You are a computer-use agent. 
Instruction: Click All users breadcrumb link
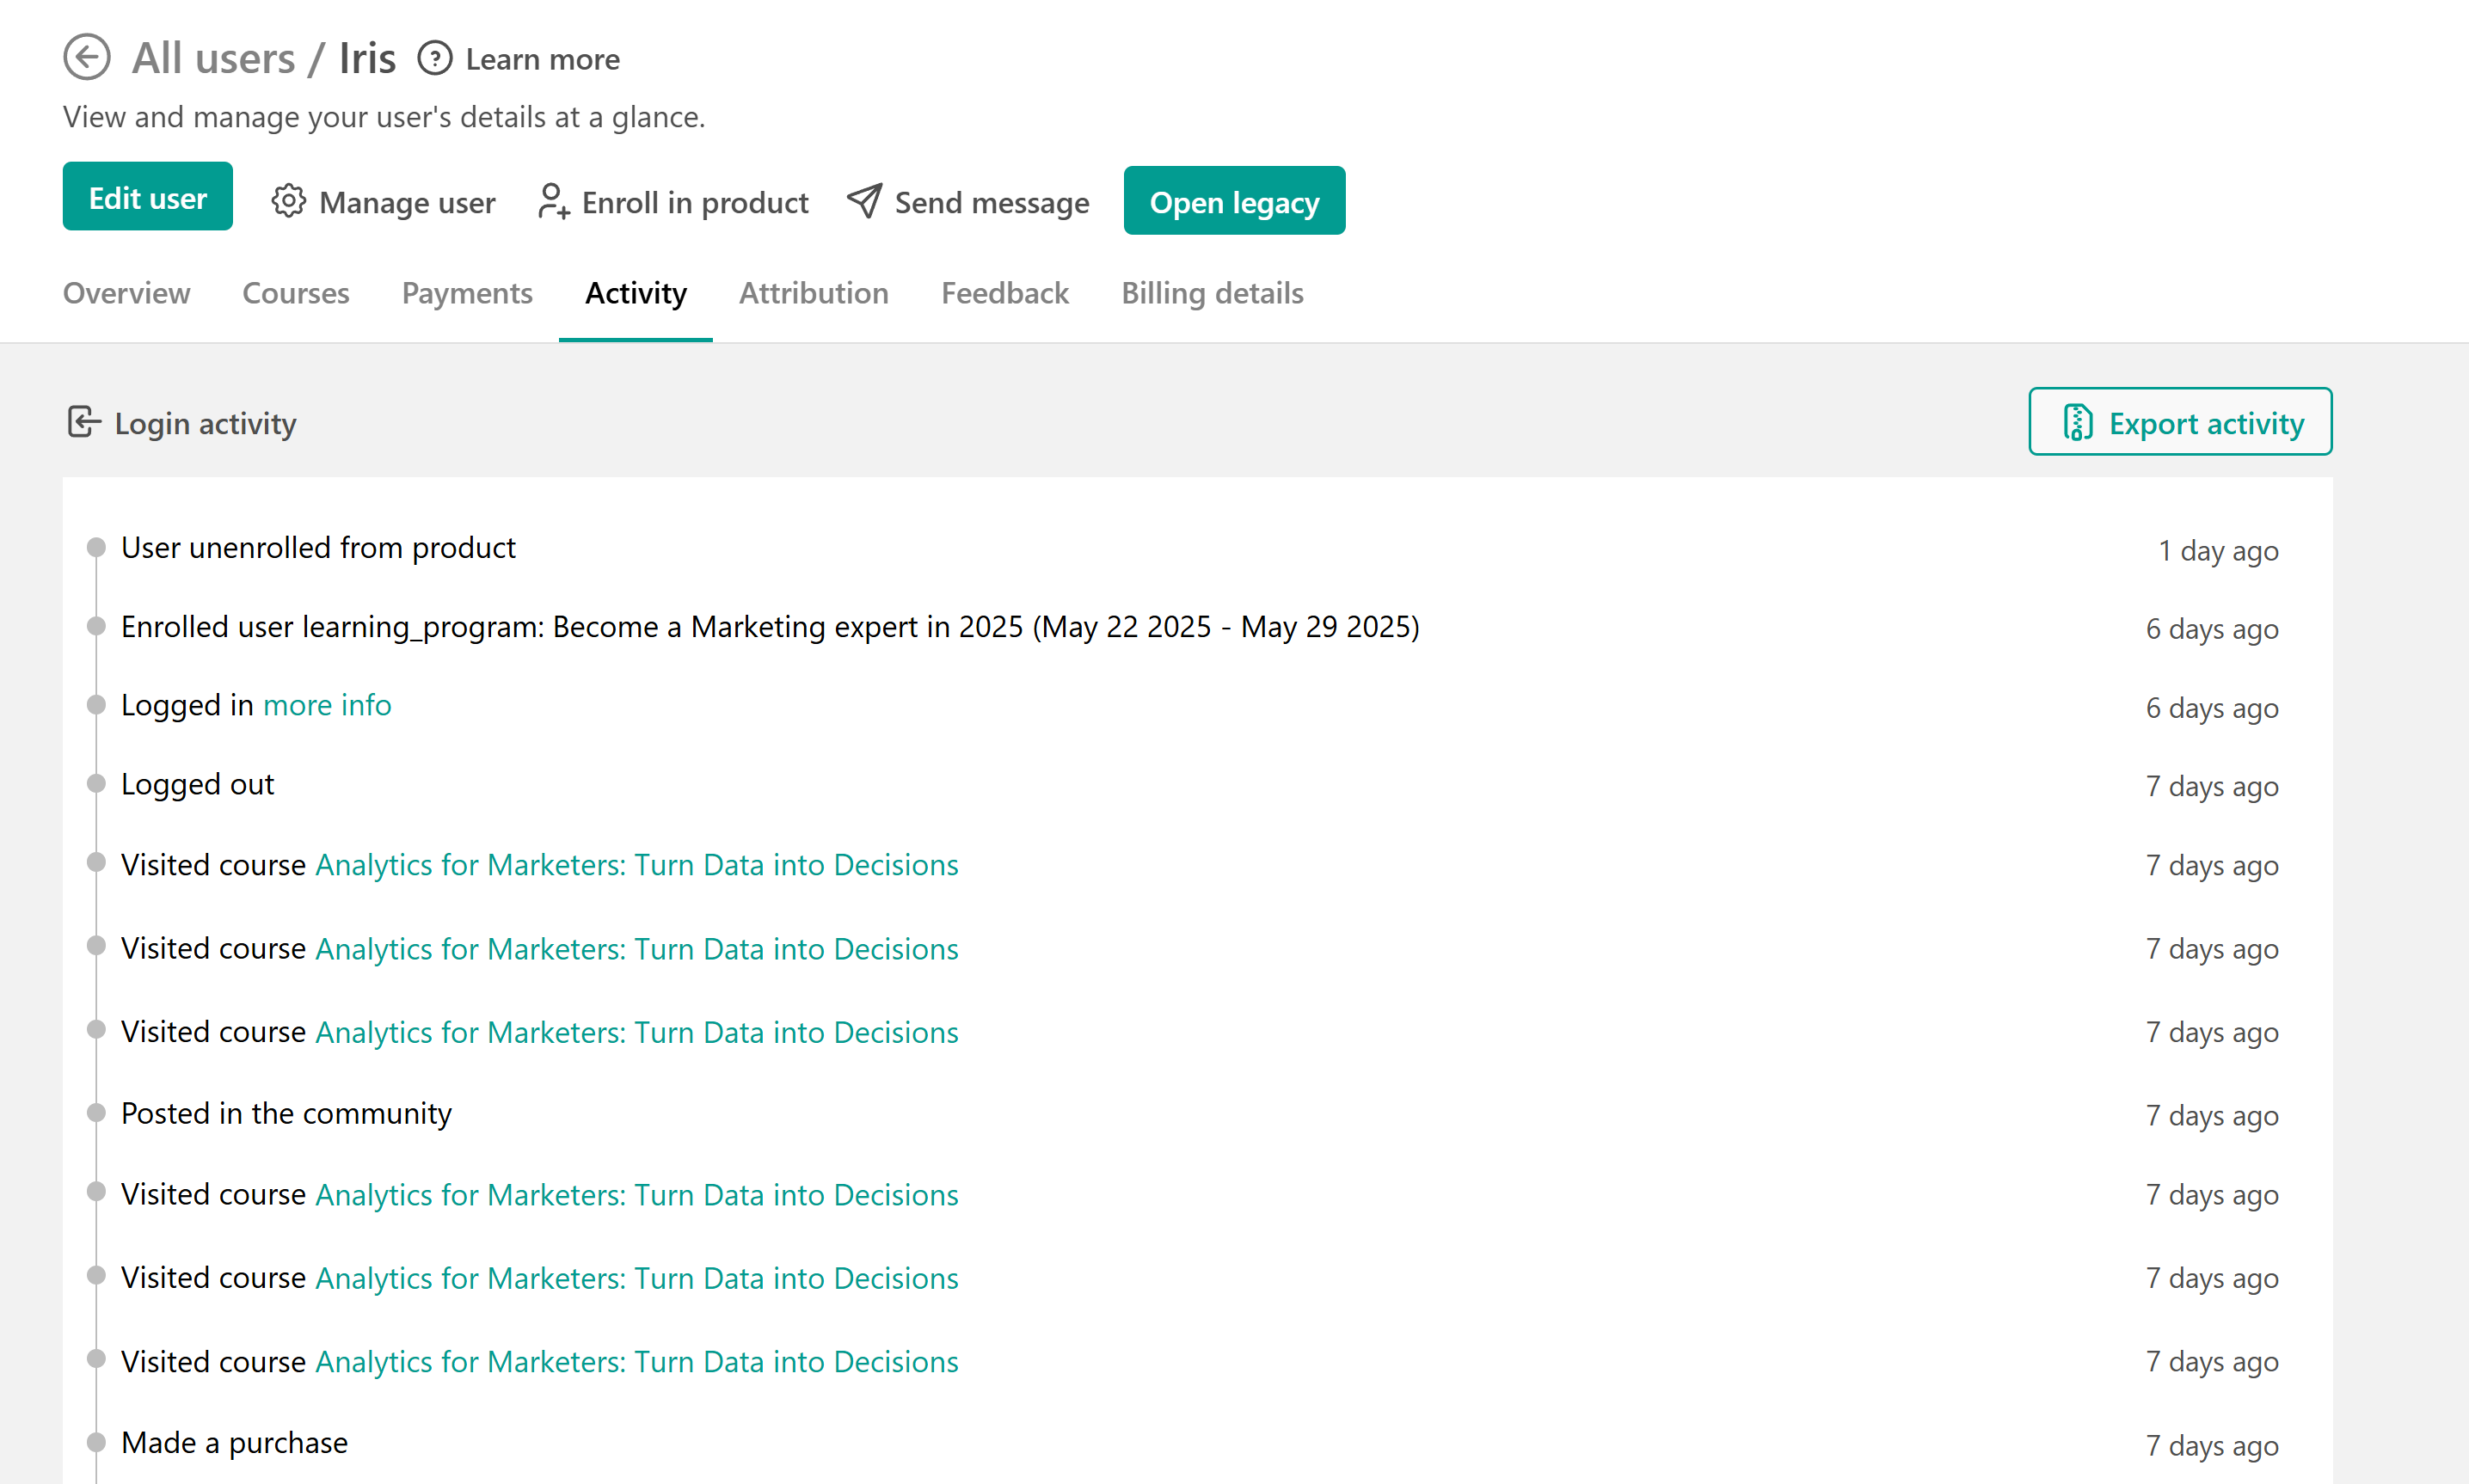click(x=214, y=58)
